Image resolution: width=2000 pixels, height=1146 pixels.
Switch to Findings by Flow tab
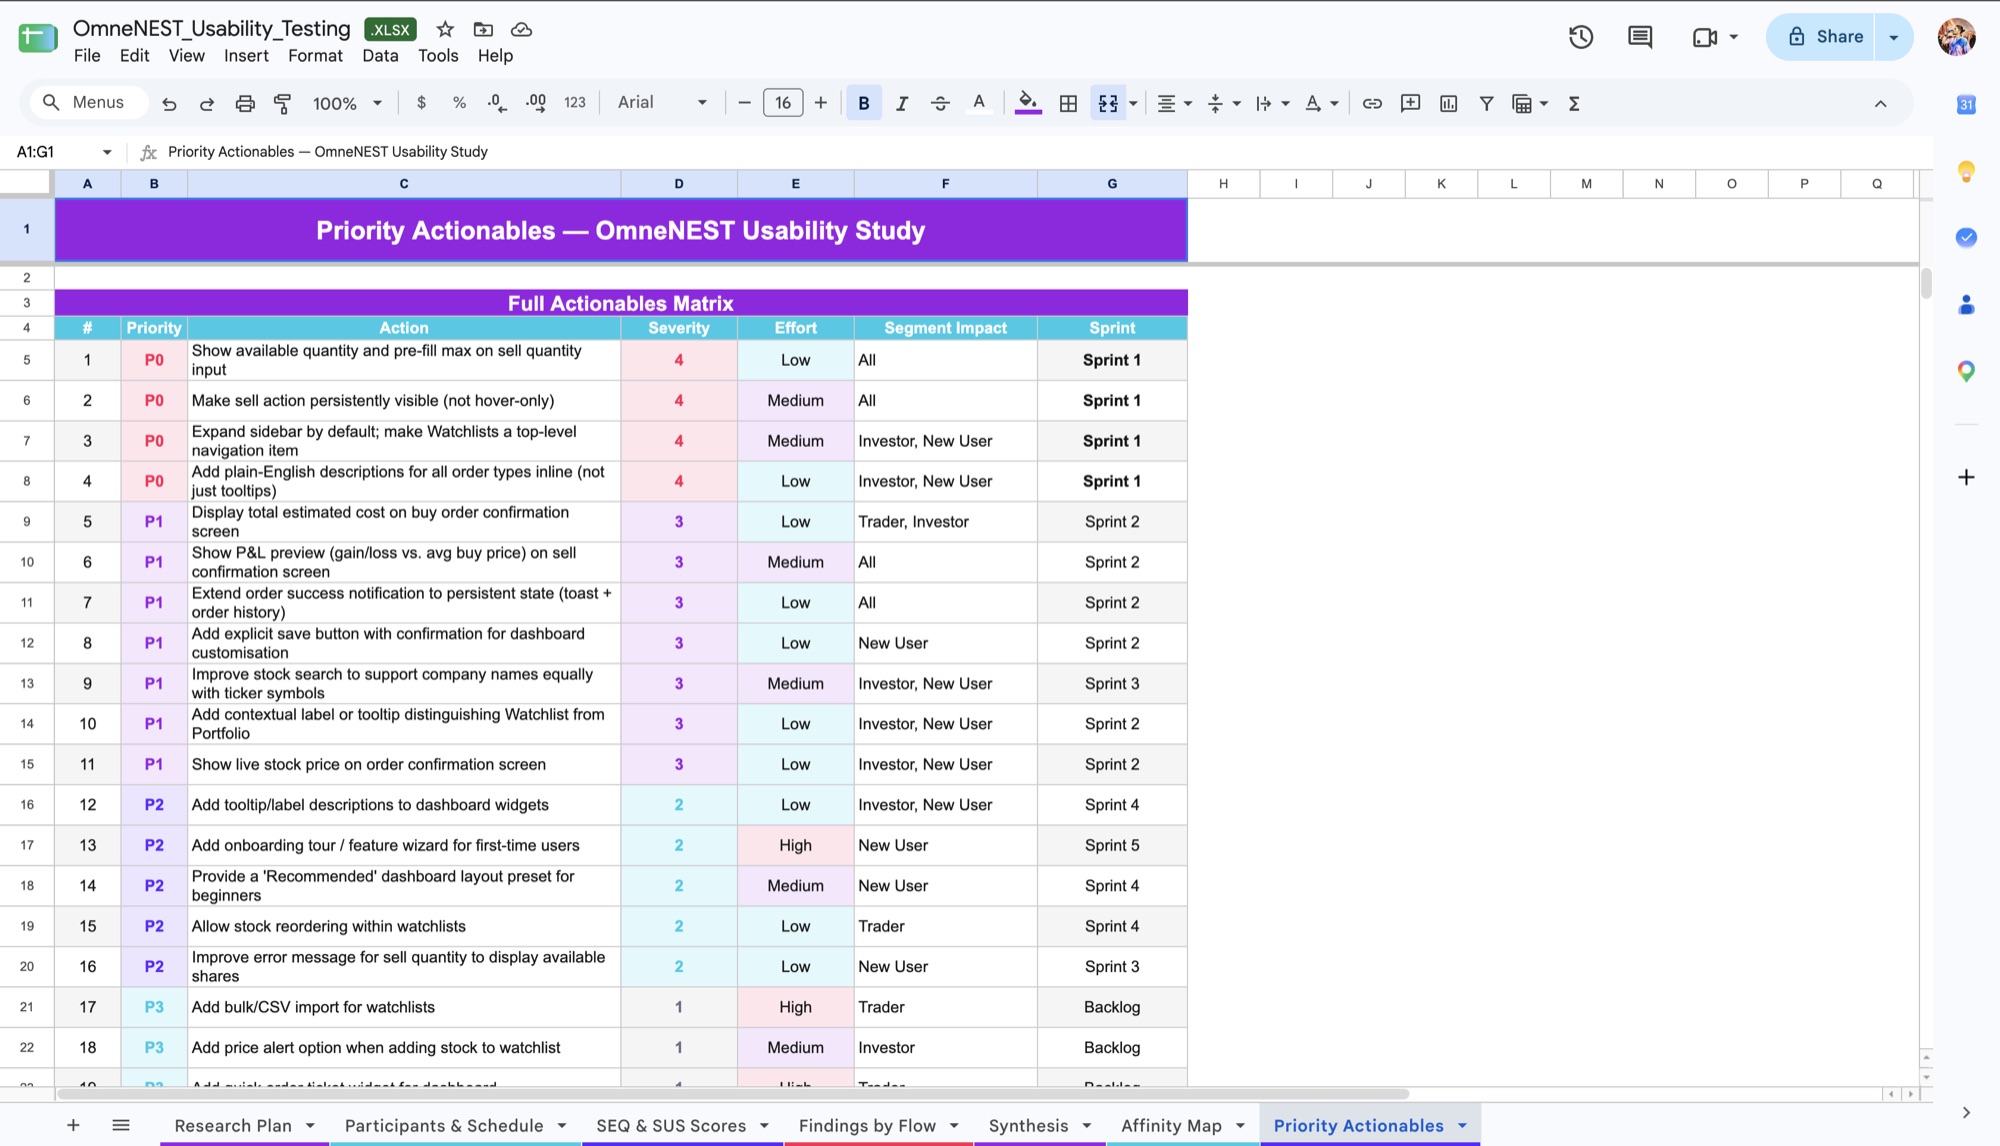[x=867, y=1126]
